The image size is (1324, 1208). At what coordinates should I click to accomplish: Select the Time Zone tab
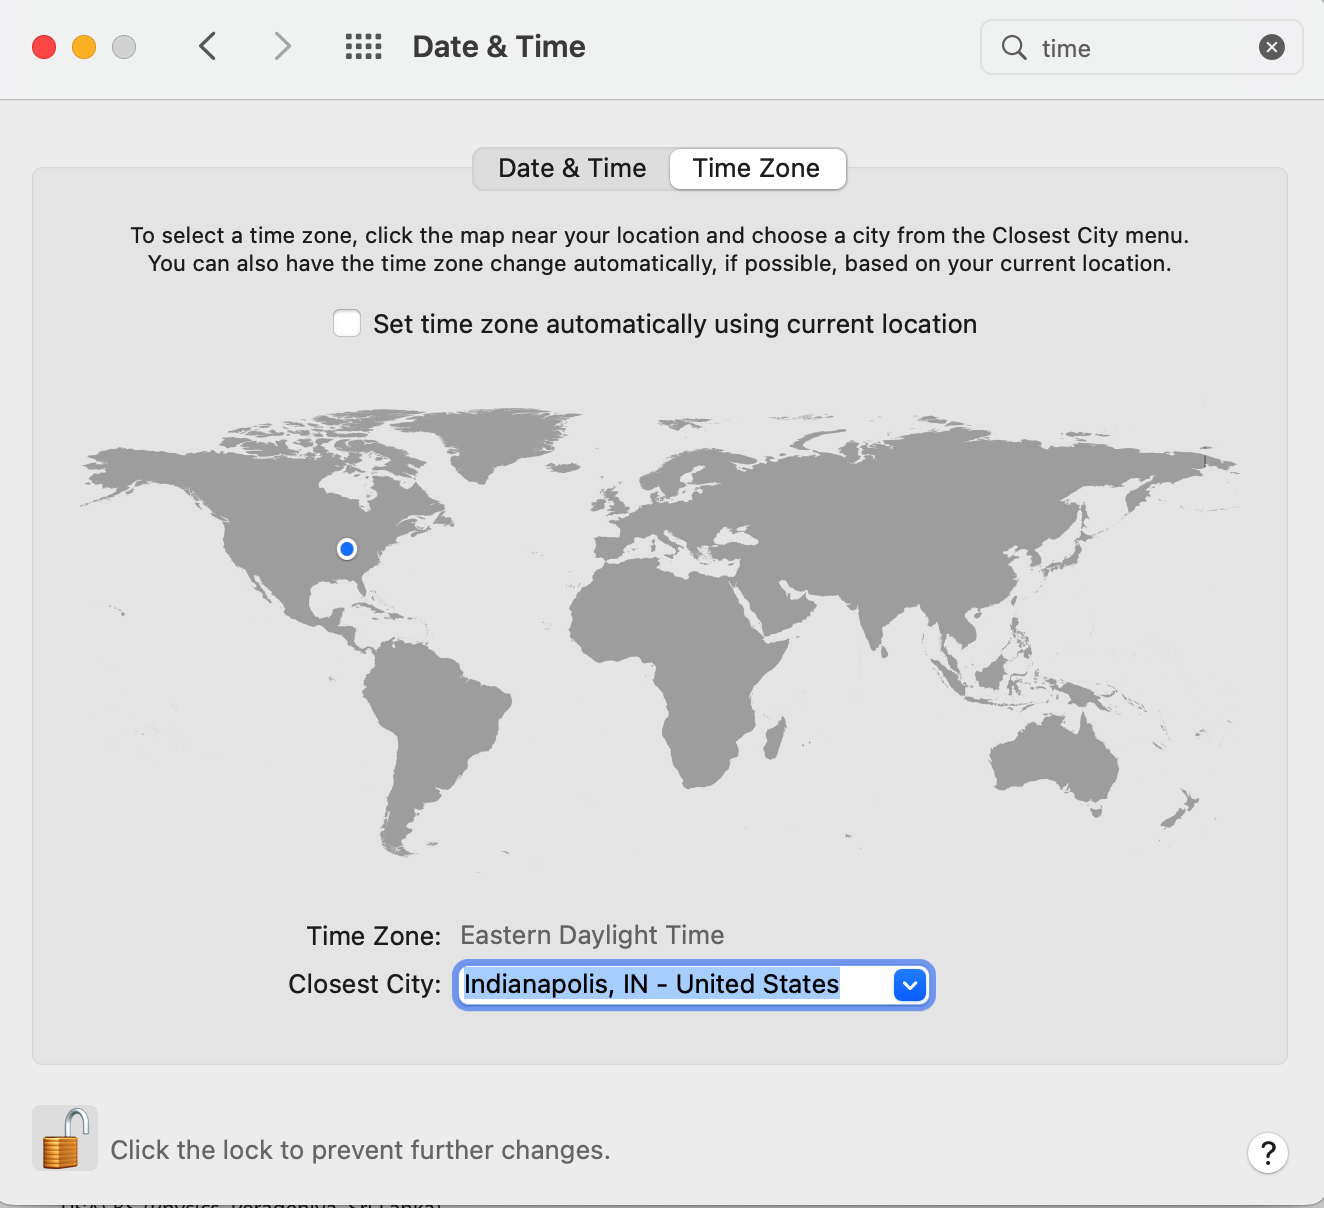757,168
